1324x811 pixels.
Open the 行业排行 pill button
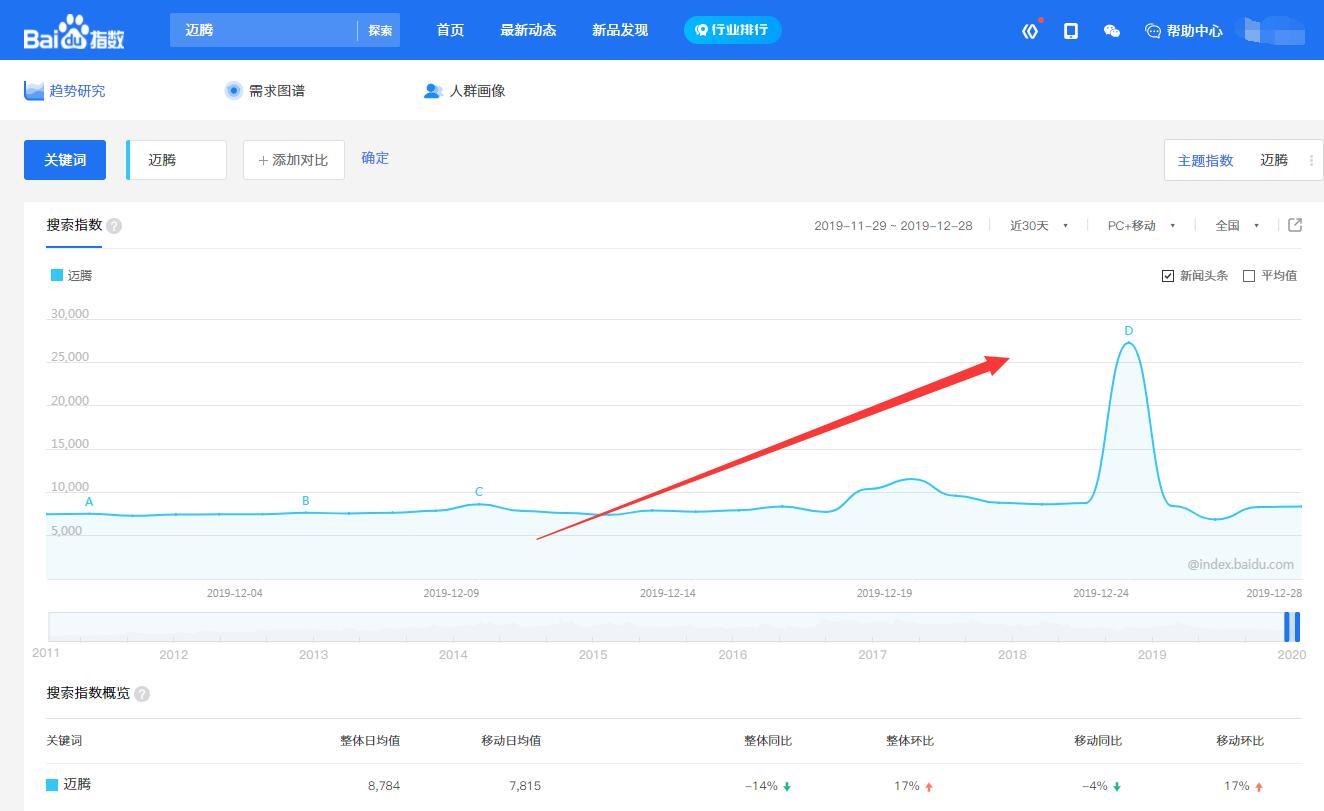[x=733, y=30]
